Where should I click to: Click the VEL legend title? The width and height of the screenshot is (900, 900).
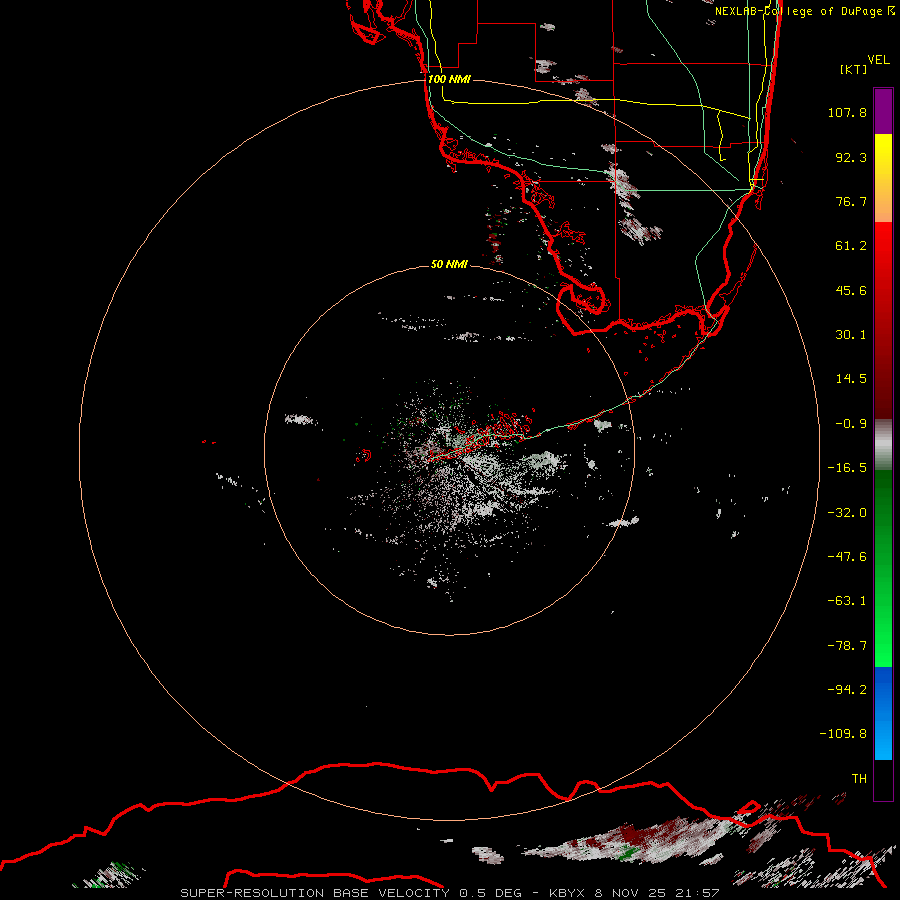(878, 59)
